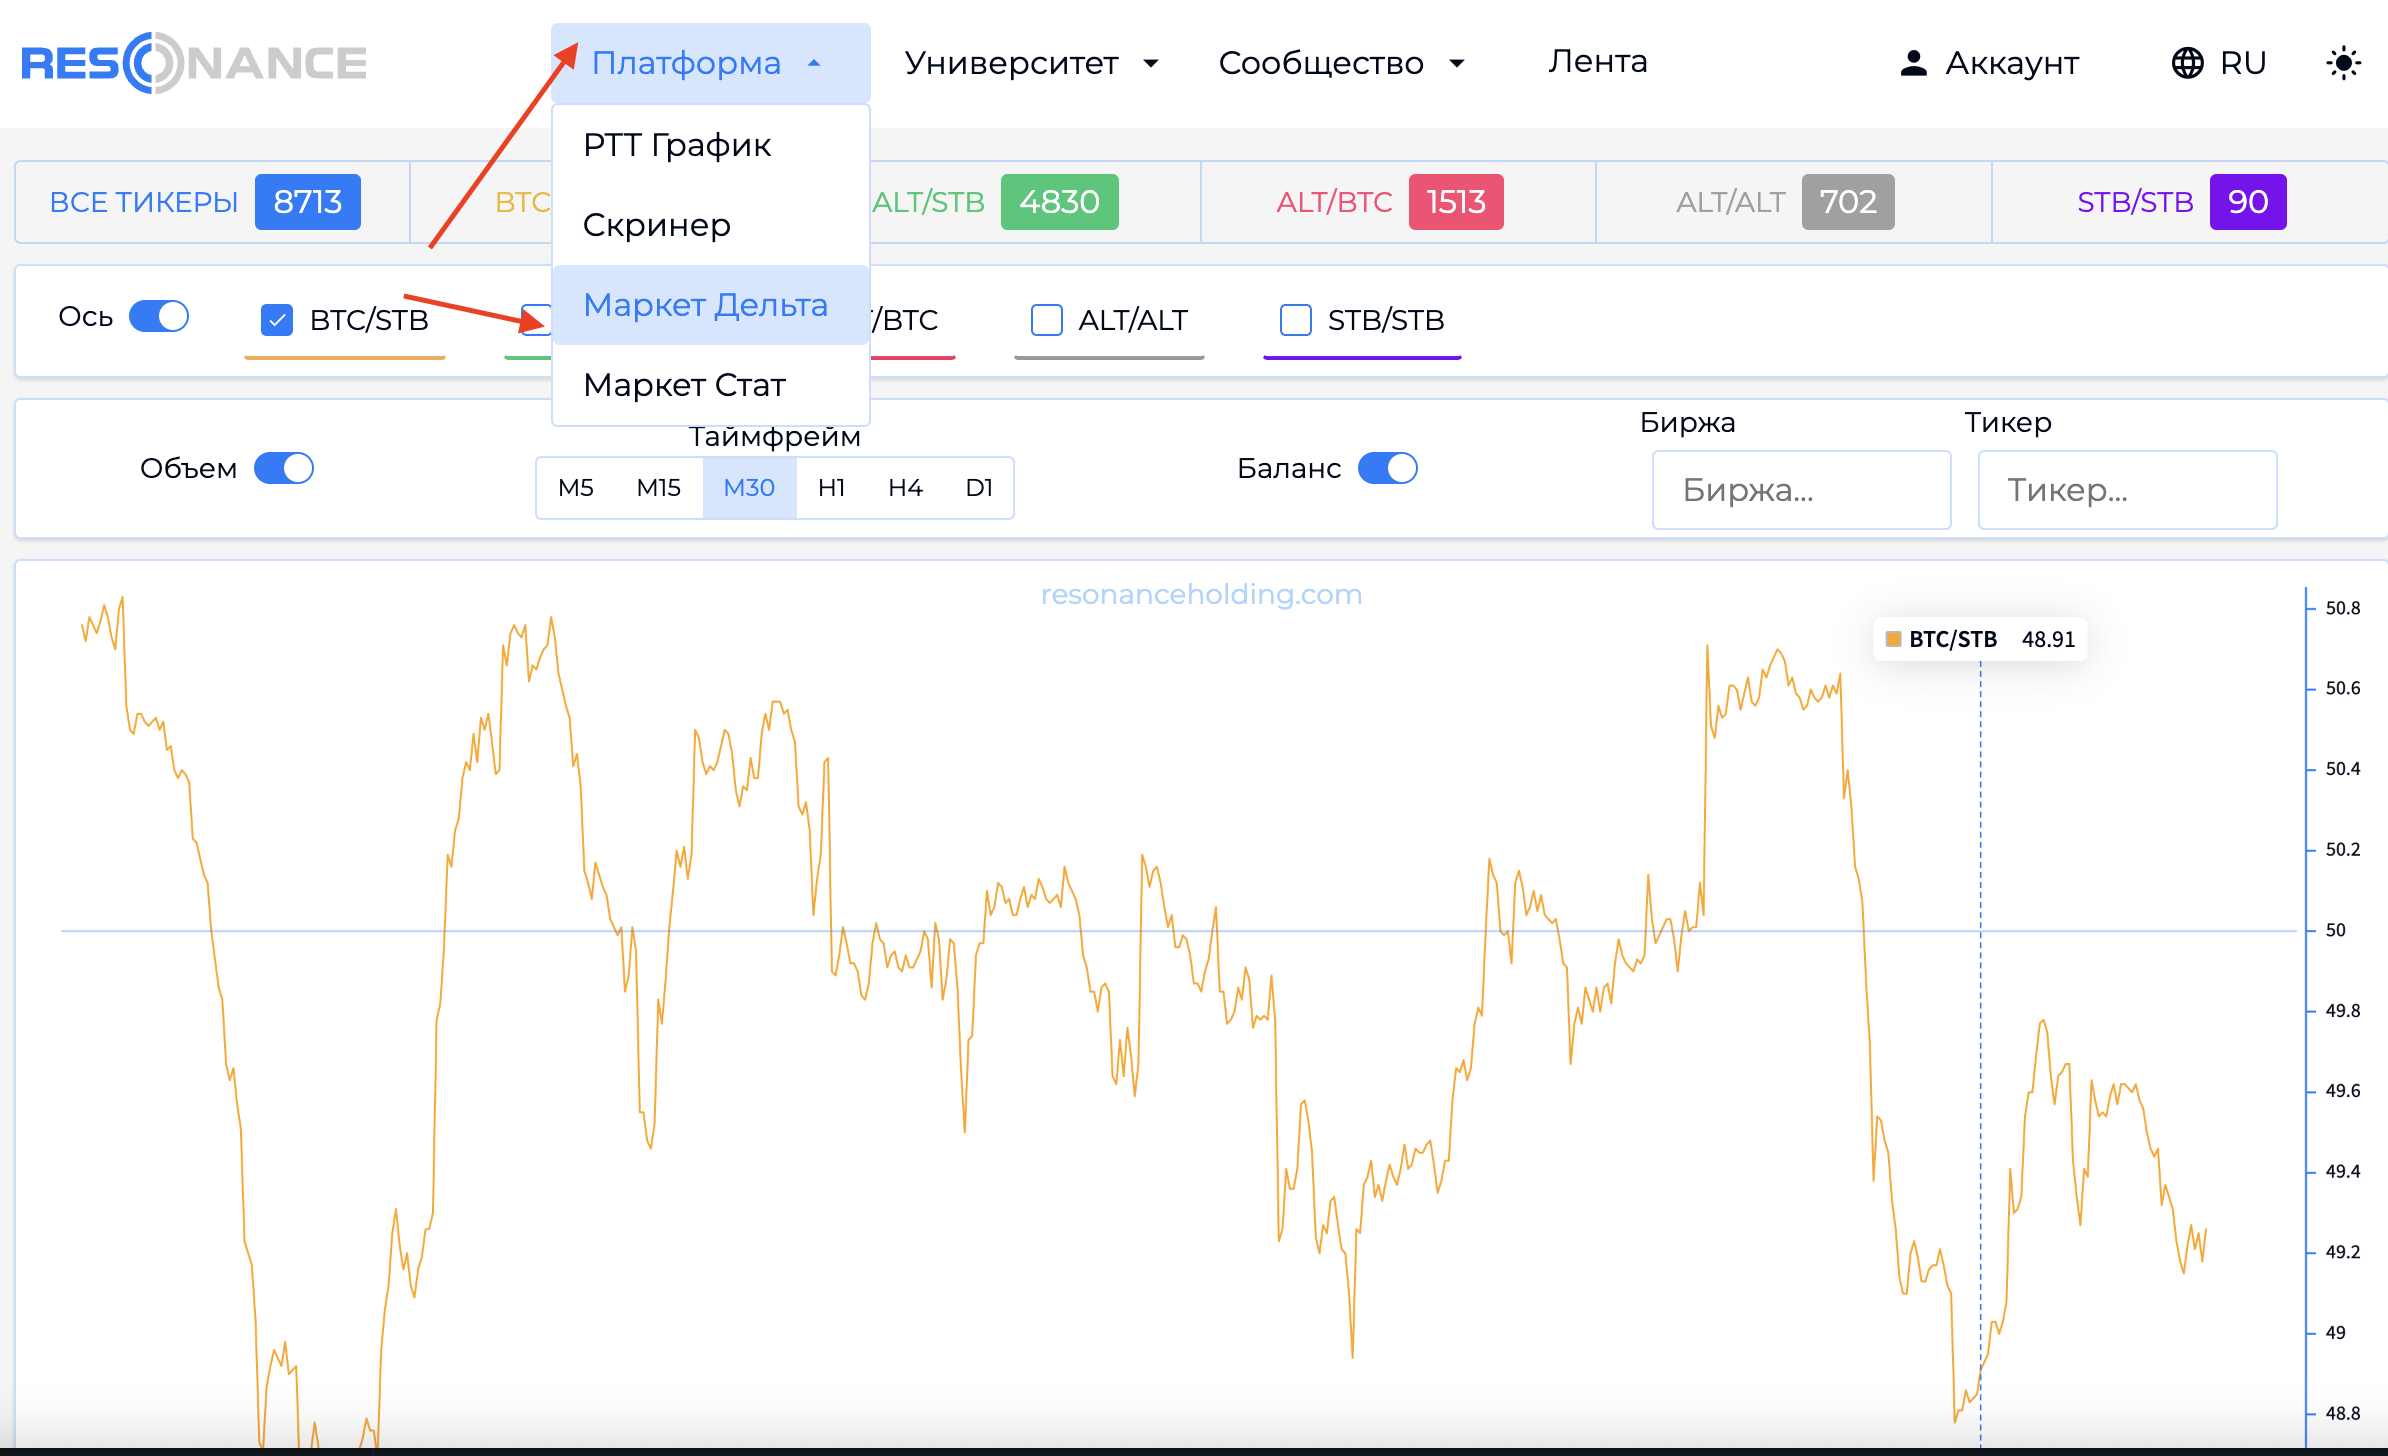
Task: Click the globe language icon
Action: tap(2187, 63)
